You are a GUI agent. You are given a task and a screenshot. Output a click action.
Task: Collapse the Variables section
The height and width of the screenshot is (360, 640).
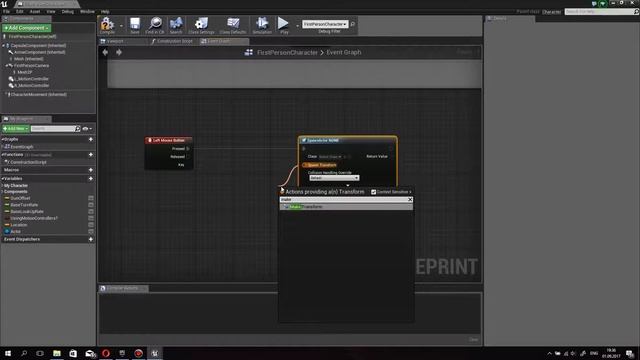tap(3, 179)
